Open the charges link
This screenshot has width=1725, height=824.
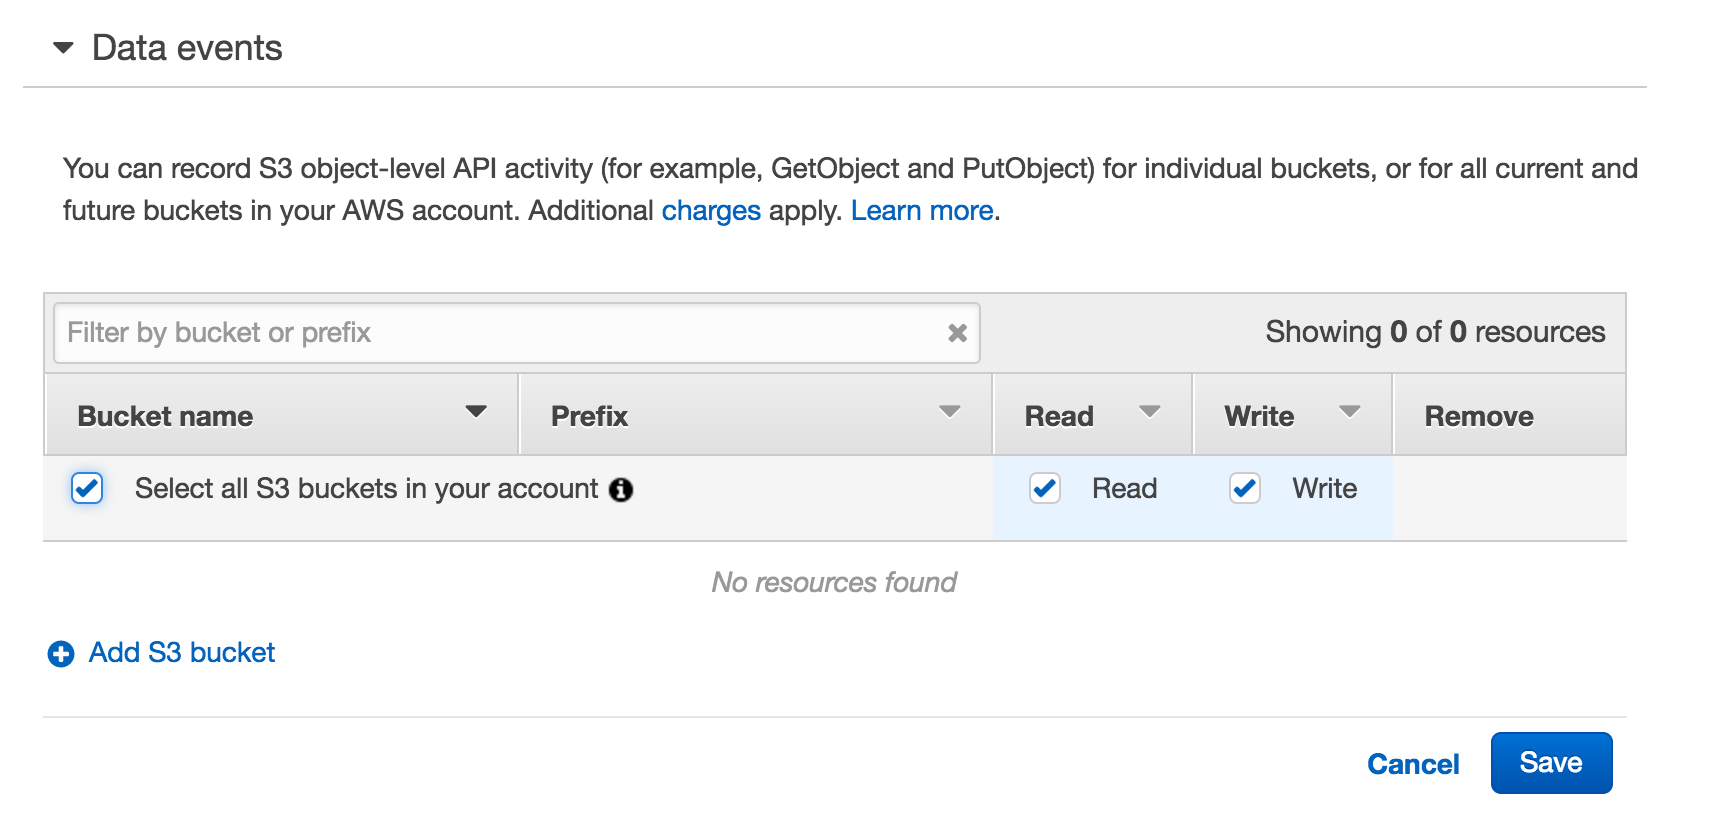coord(711,211)
